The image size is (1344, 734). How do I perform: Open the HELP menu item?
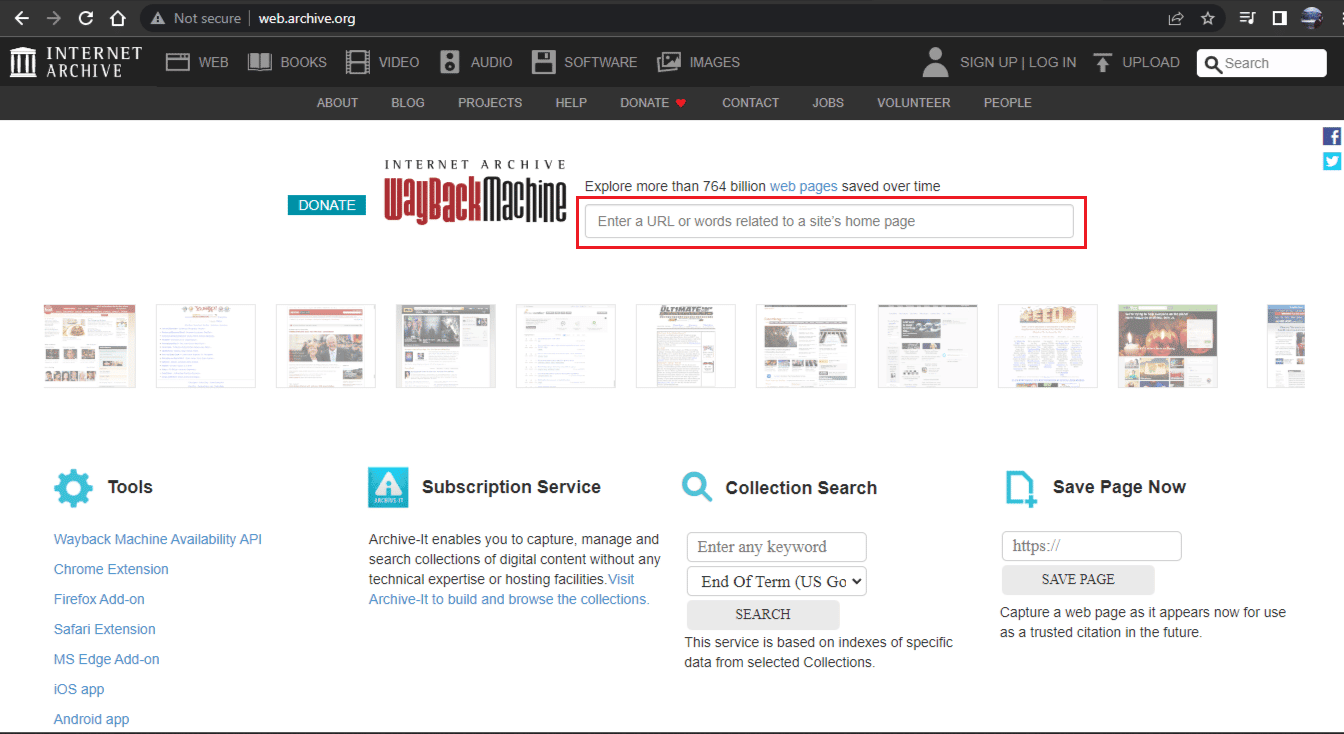coord(571,103)
